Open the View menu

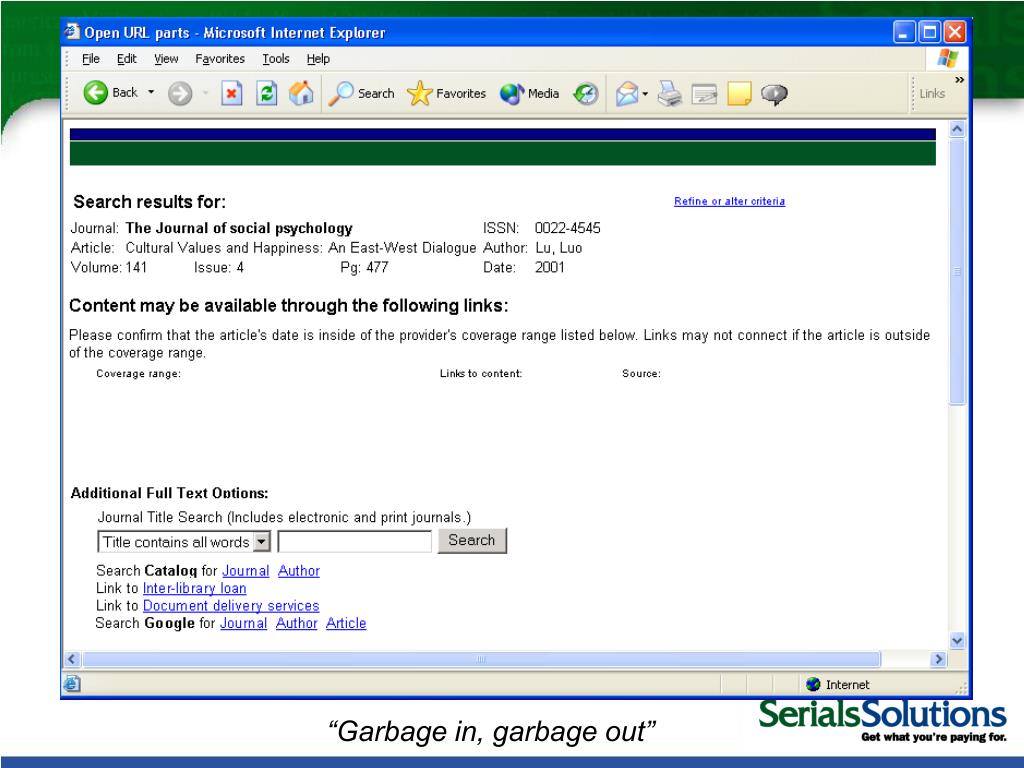coord(166,59)
